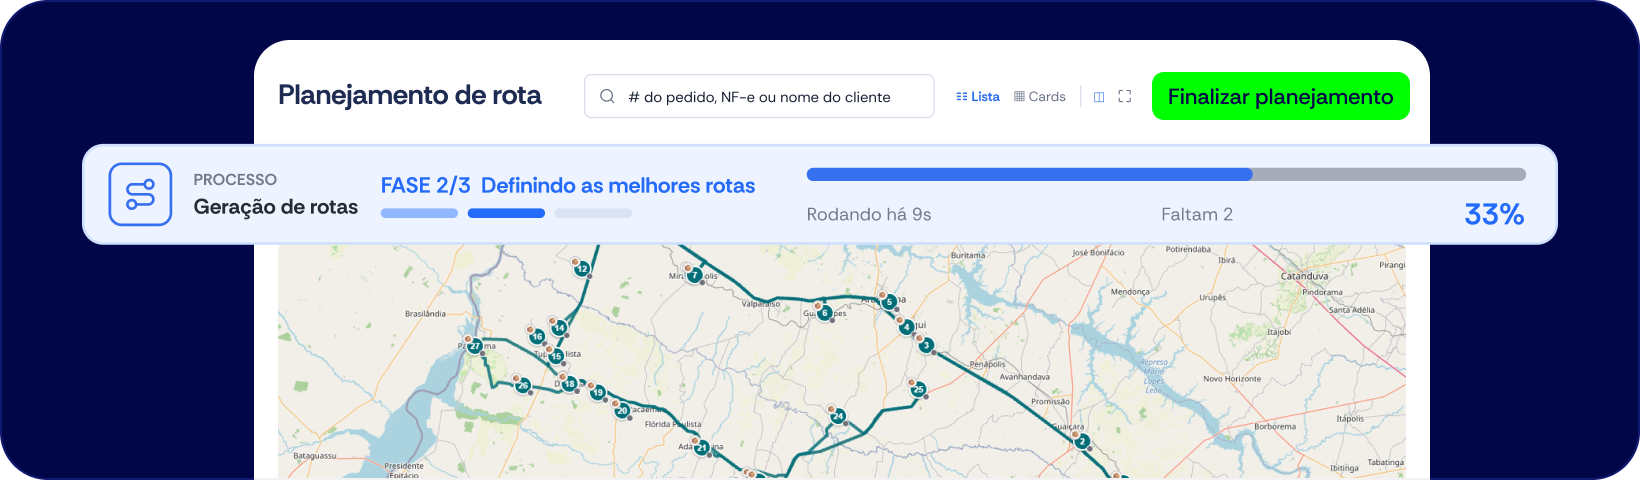
Task: Focus the order or client search field
Action: [759, 96]
